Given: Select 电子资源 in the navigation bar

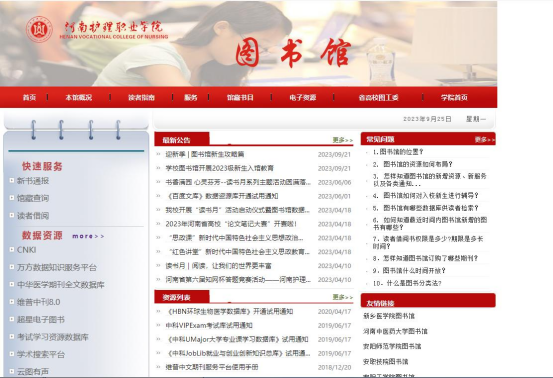Looking at the screenshot, I should (x=303, y=97).
